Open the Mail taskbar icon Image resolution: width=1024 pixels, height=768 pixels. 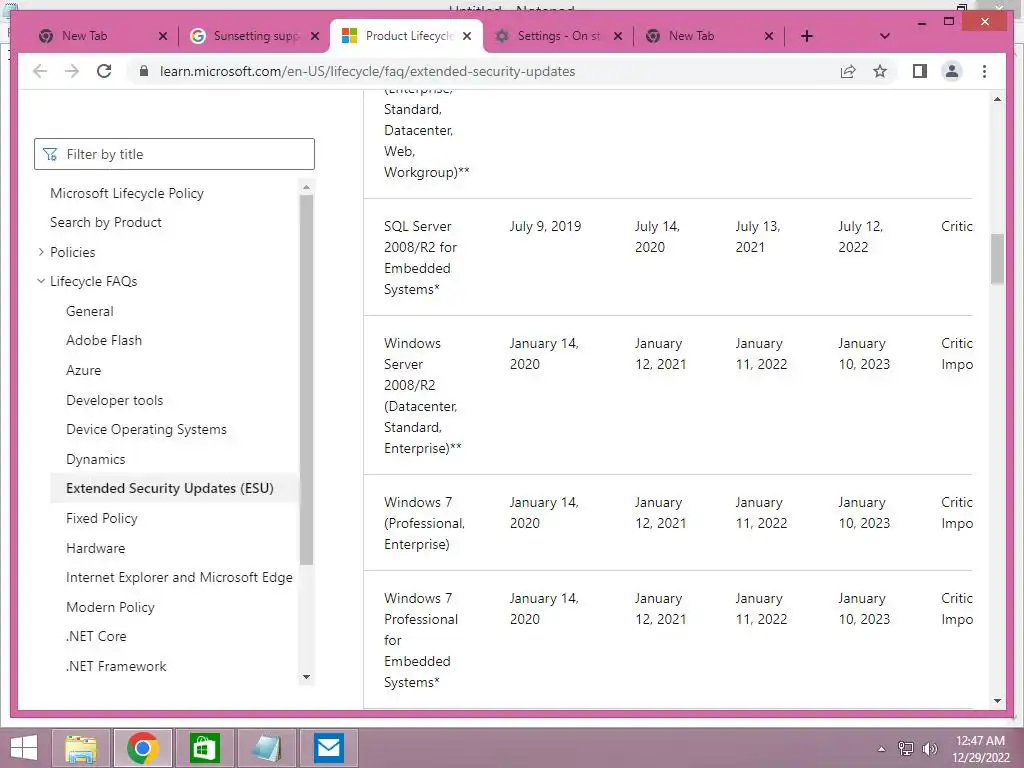tap(328, 748)
